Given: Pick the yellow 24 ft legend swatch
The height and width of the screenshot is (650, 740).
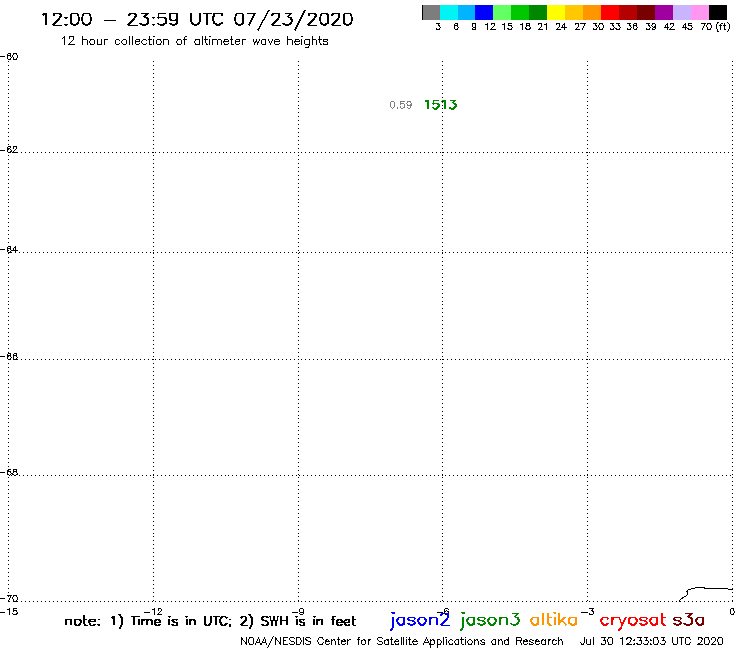Looking at the screenshot, I should pos(556,12).
